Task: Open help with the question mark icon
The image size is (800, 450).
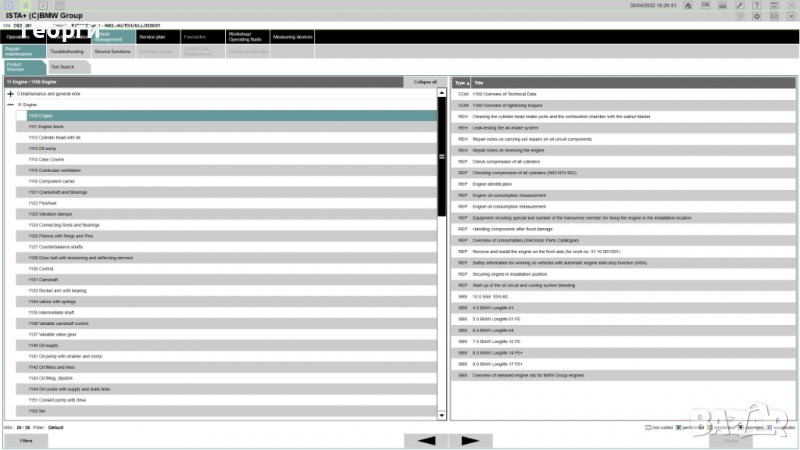Action: [x=757, y=5]
